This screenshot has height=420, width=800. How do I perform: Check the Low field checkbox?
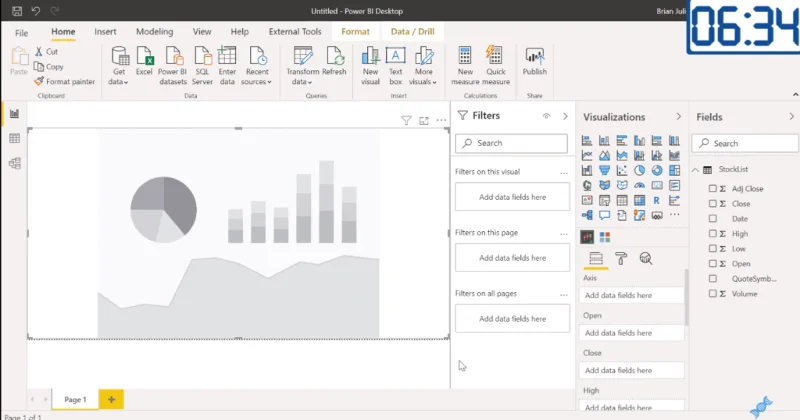[713, 249]
